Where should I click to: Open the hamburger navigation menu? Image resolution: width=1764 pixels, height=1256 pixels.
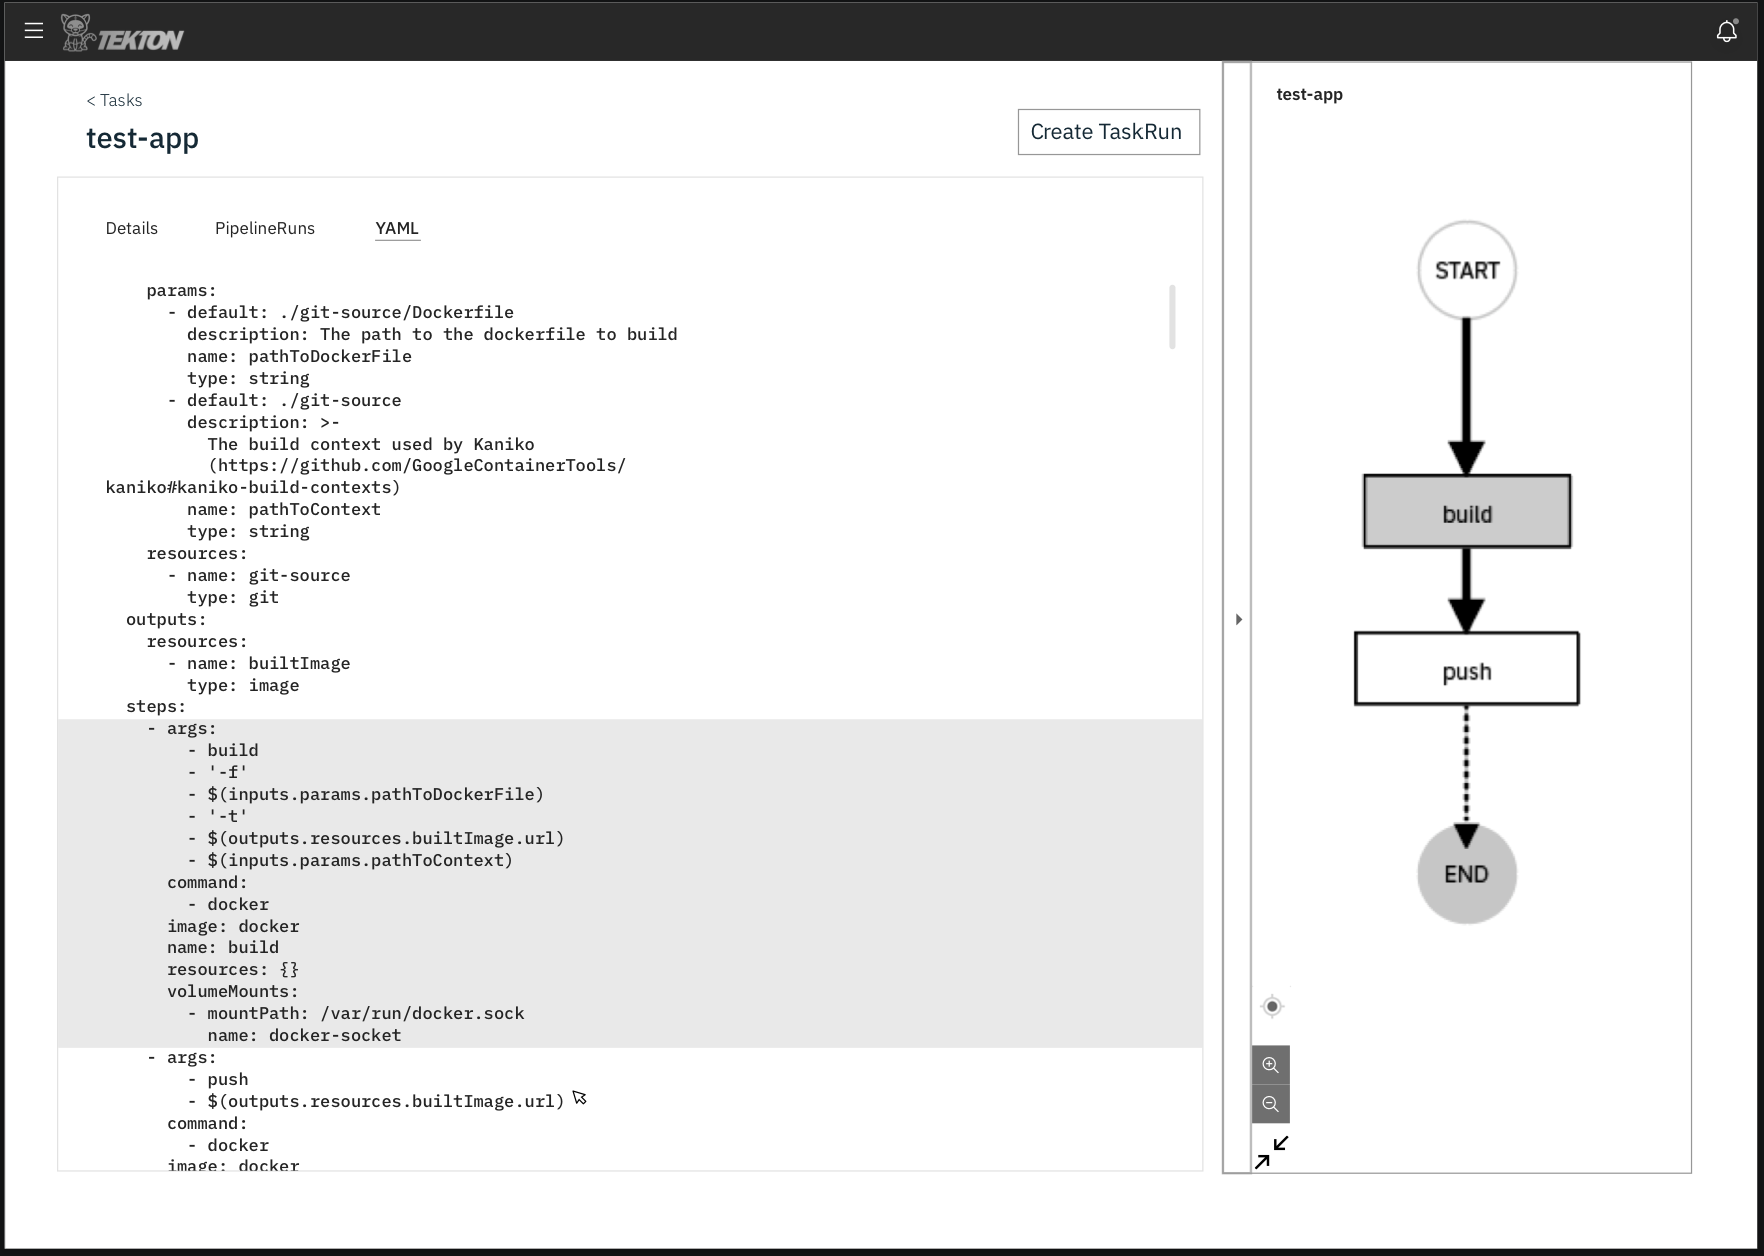[34, 30]
